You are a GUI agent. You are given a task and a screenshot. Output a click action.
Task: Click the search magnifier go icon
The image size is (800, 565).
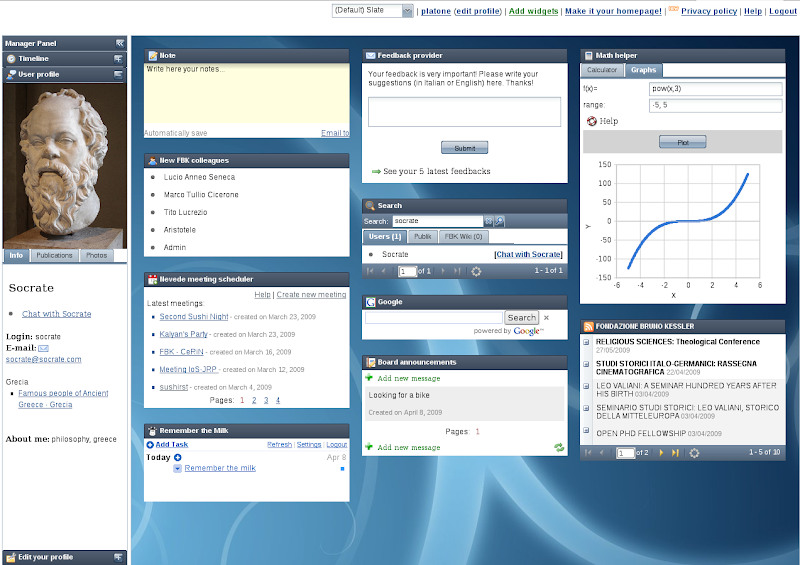pos(500,222)
